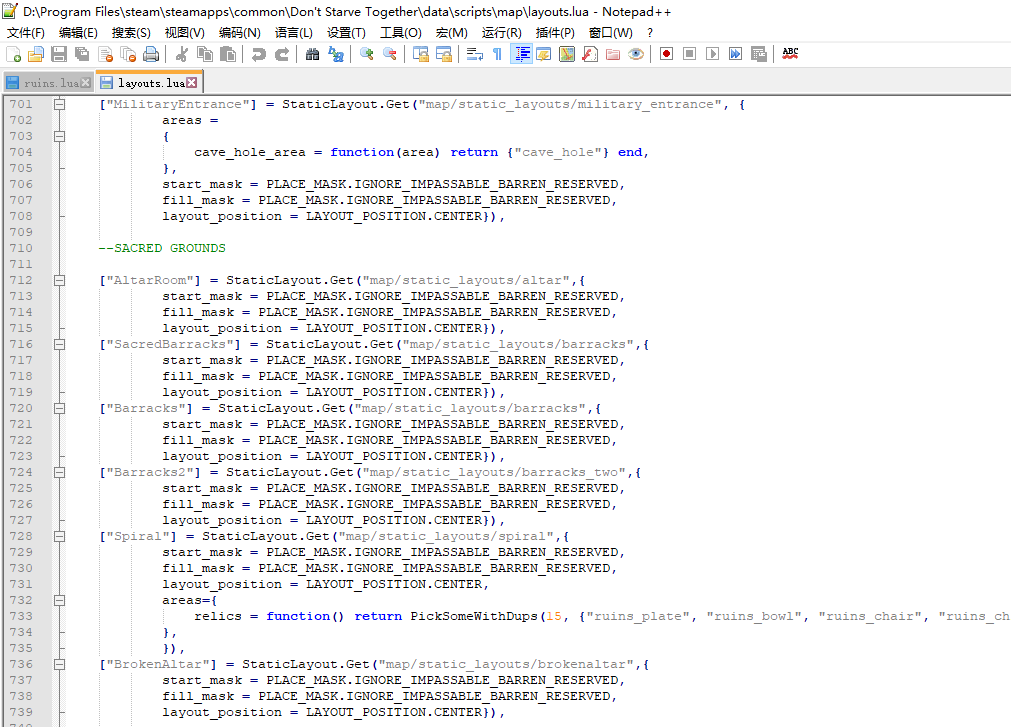The width and height of the screenshot is (1011, 727).
Task: Open Find with the binoculars icon
Action: click(312, 54)
